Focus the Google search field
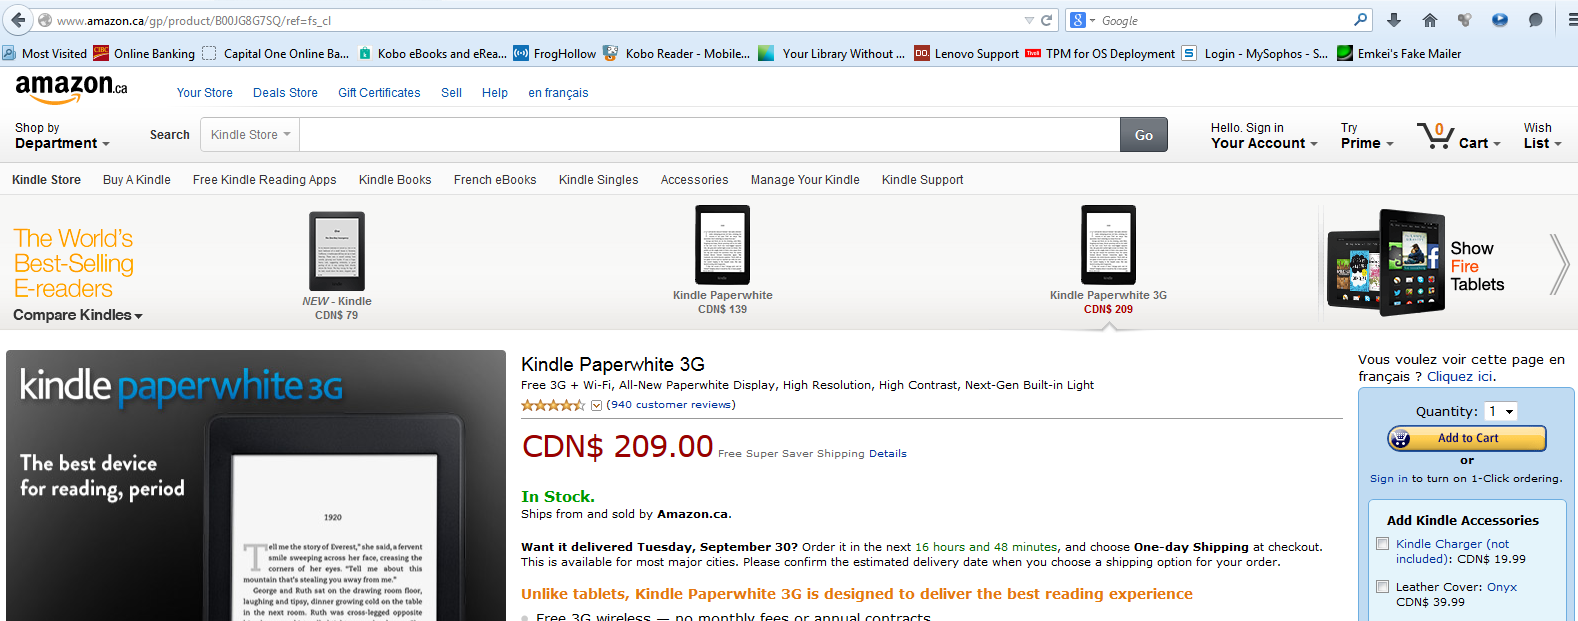The image size is (1578, 621). coord(1225,20)
